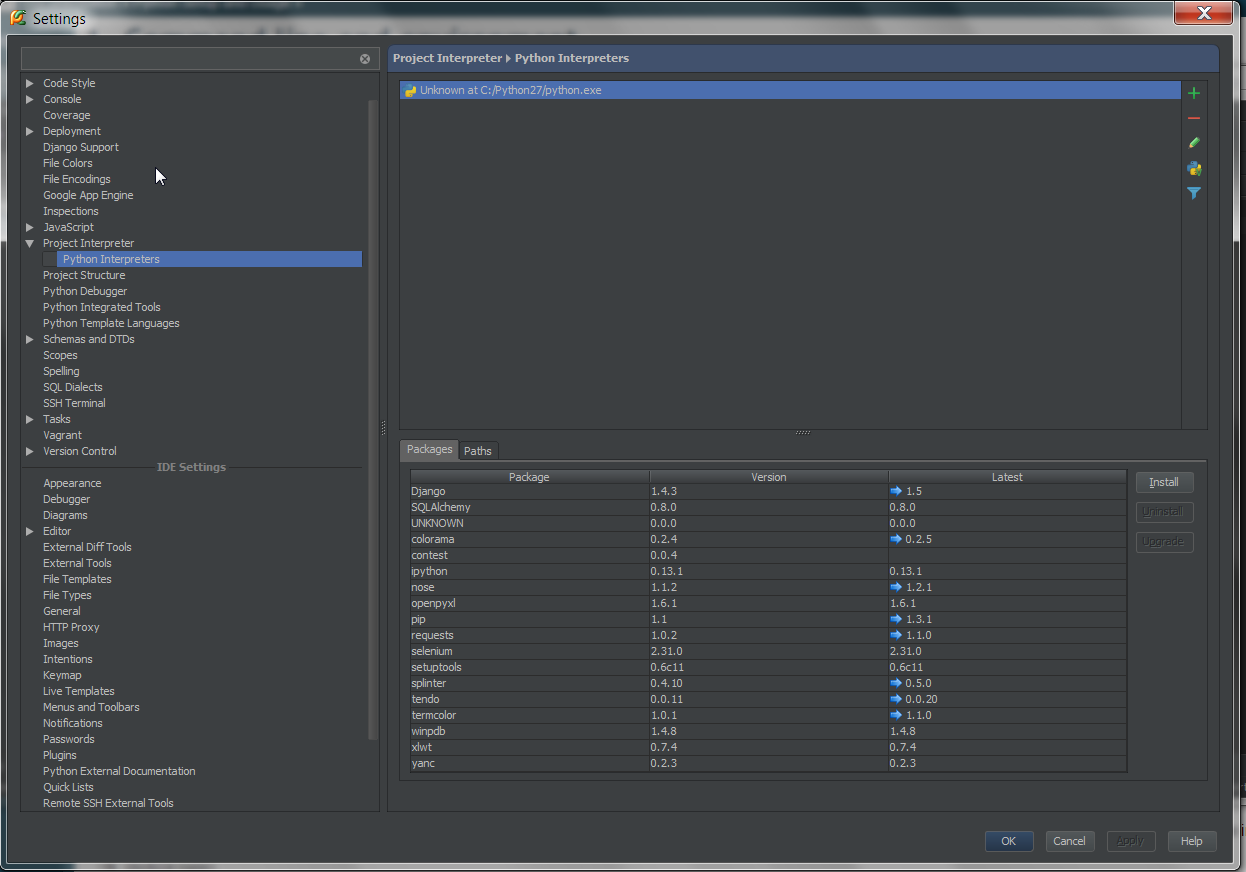The width and height of the screenshot is (1246, 872).
Task: Click the upgrade arrow next to pip 1.3.1
Action: (897, 619)
